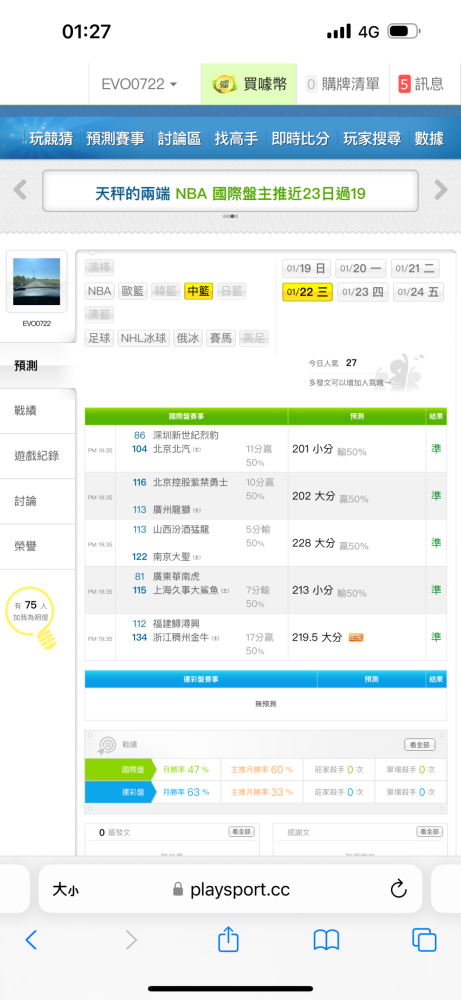Image resolution: width=461 pixels, height=1000 pixels.
Task: Click 看全部 in 戰績 section
Action: pyautogui.click(x=420, y=744)
